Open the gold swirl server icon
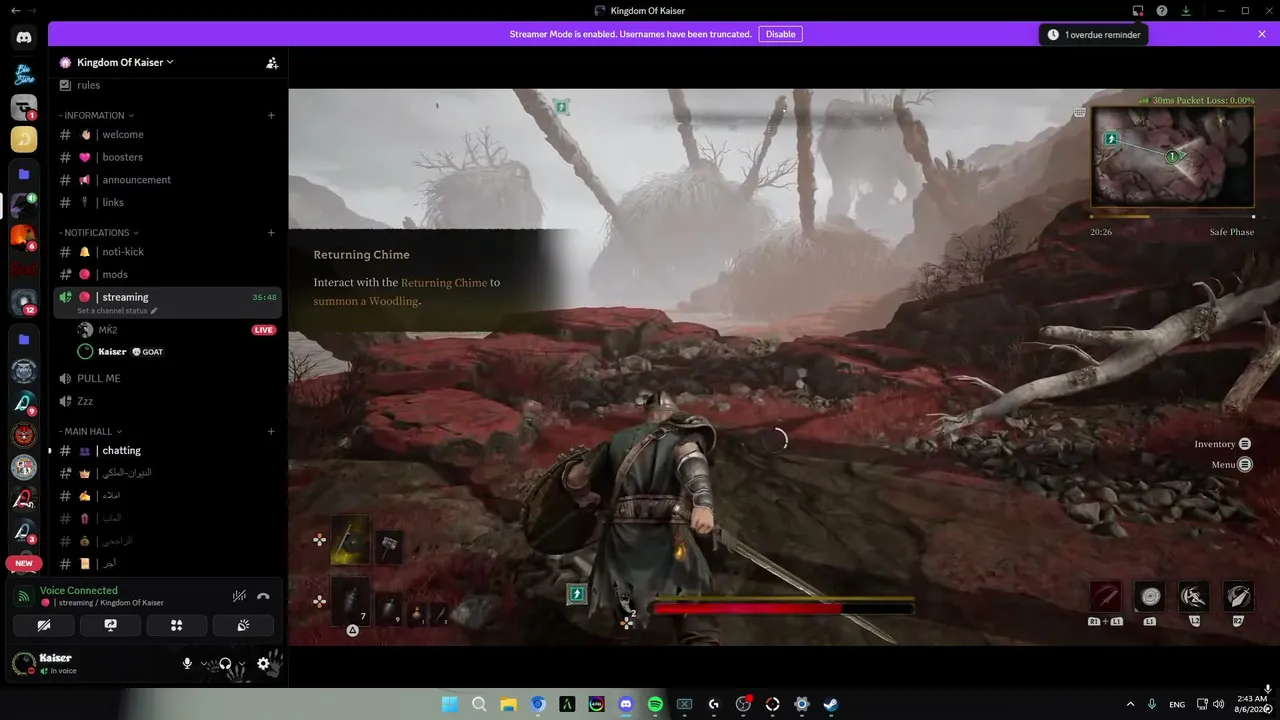The height and width of the screenshot is (720, 1280). (24, 140)
